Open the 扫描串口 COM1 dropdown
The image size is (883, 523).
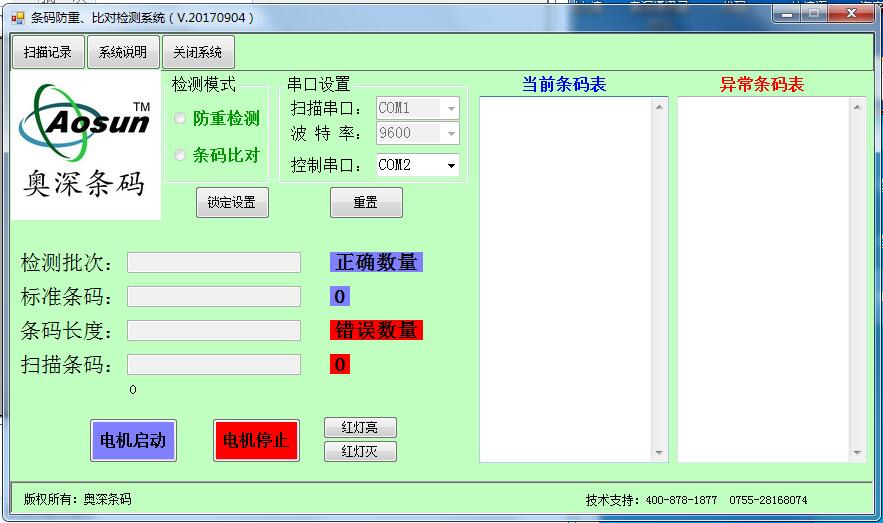point(417,108)
